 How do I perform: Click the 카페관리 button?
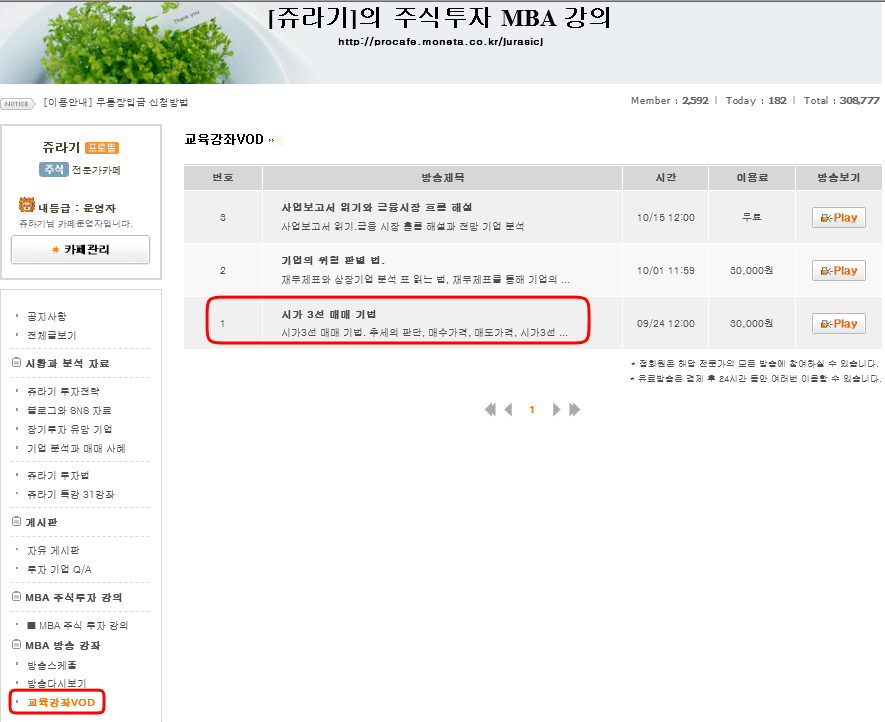80,249
